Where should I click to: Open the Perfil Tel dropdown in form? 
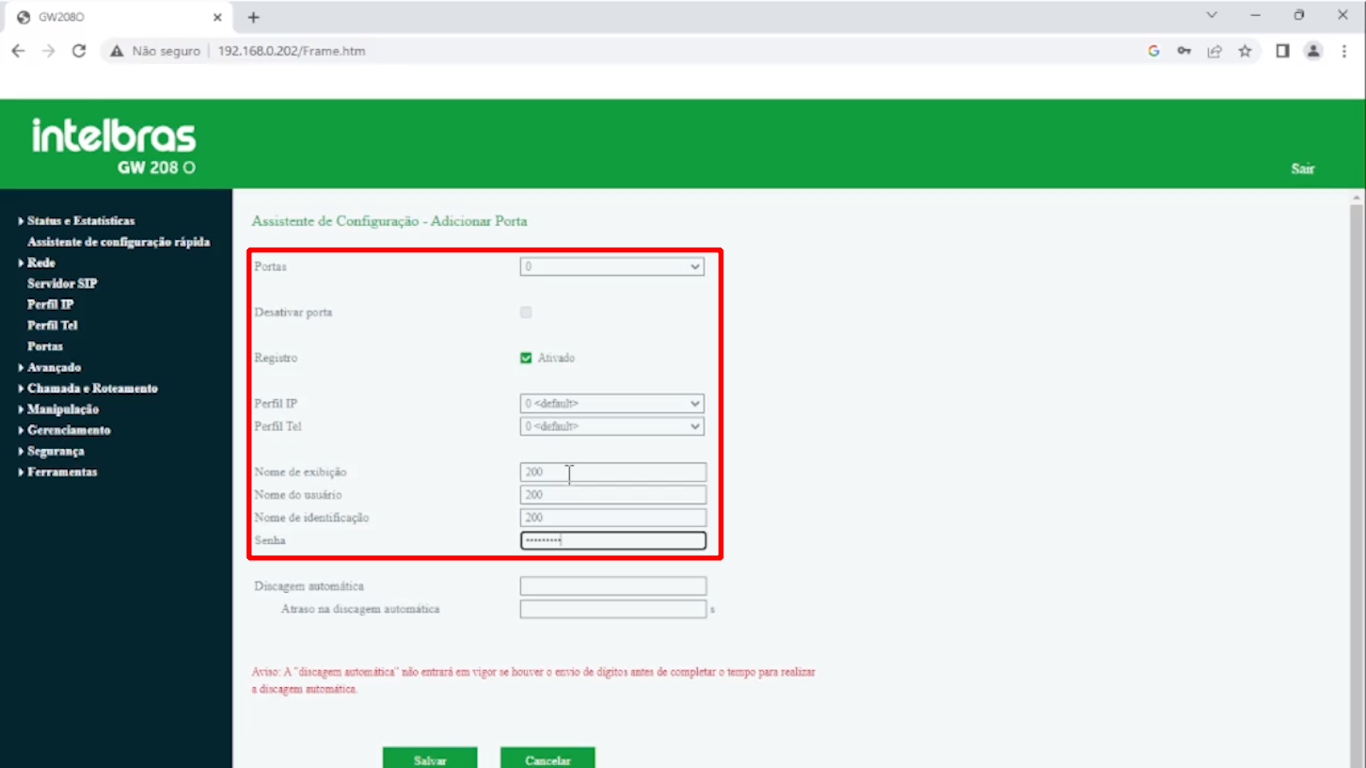click(612, 427)
